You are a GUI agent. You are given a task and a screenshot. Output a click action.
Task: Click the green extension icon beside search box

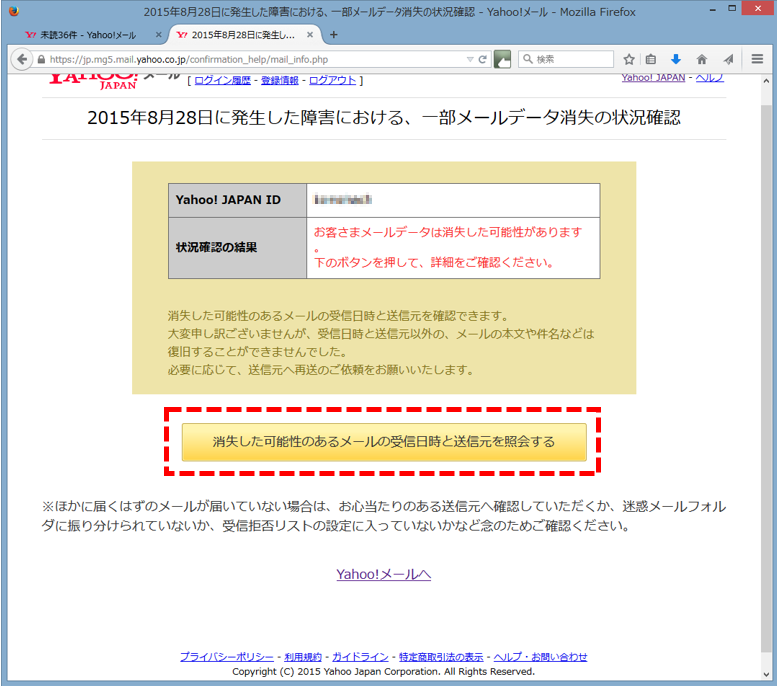pyautogui.click(x=502, y=59)
